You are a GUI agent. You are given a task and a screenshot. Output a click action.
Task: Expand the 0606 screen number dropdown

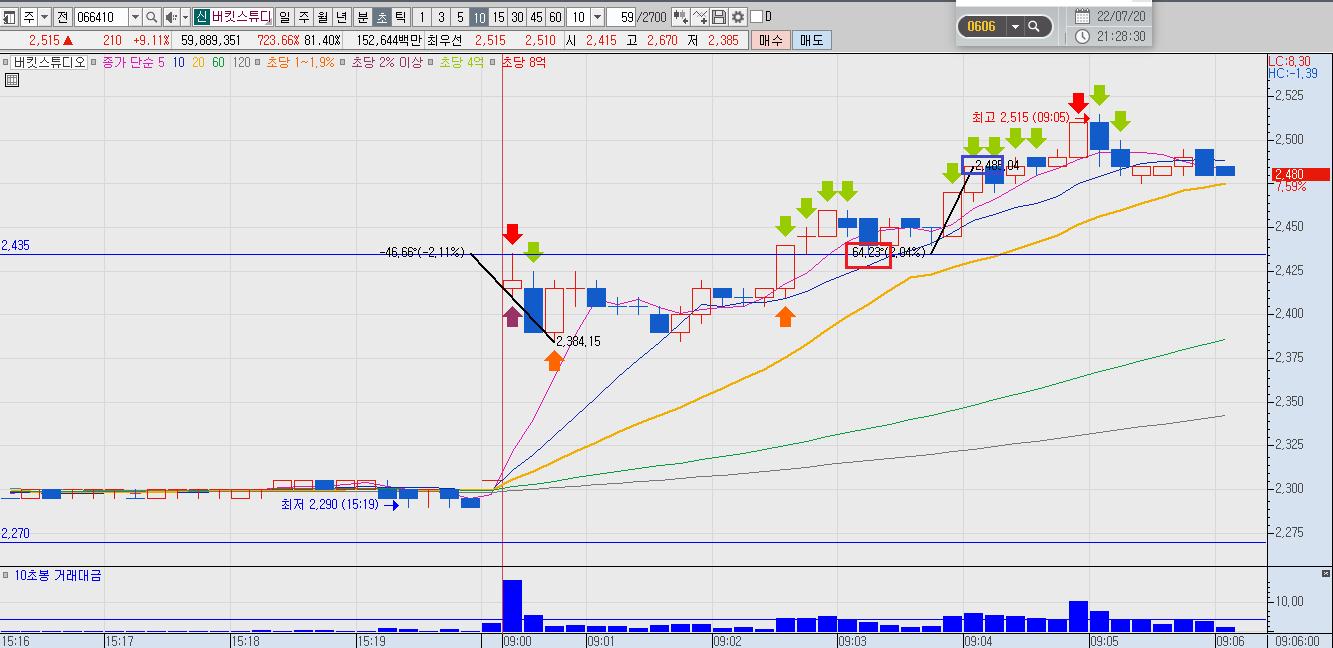click(1015, 26)
